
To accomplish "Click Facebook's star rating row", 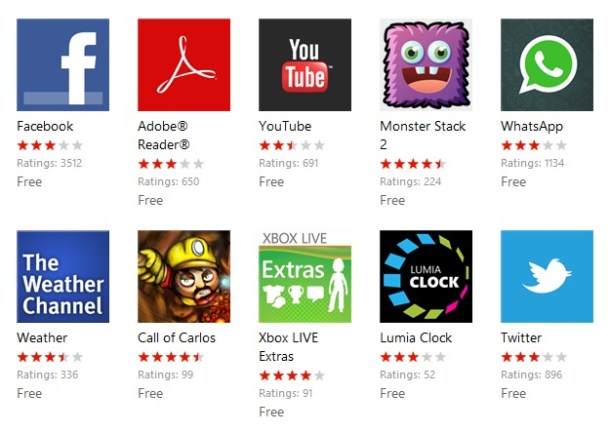I will [50, 146].
